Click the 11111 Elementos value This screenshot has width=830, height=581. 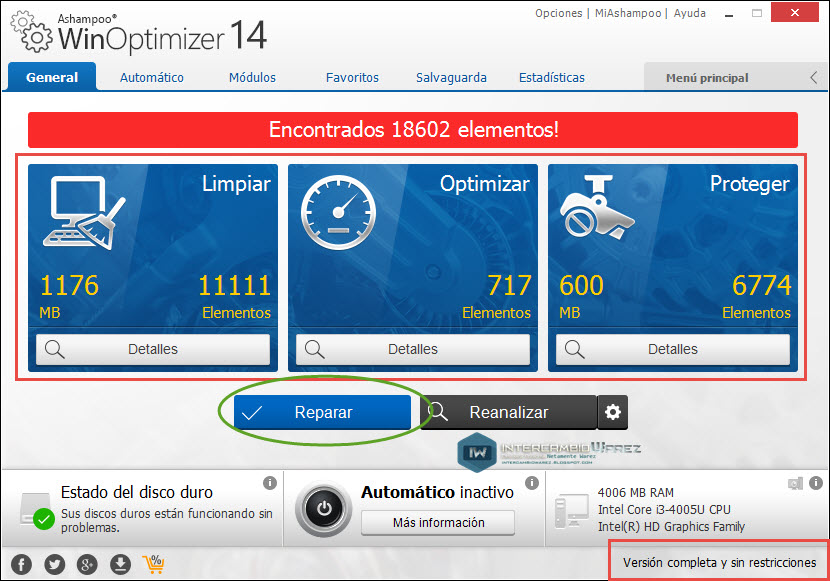(235, 296)
